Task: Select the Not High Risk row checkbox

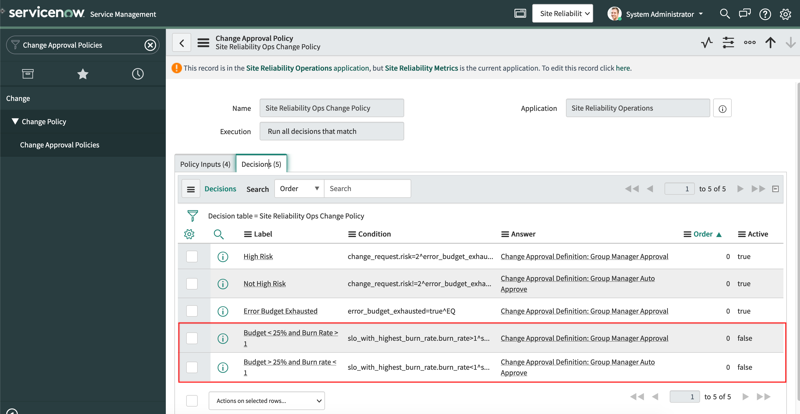Action: pyautogui.click(x=192, y=284)
